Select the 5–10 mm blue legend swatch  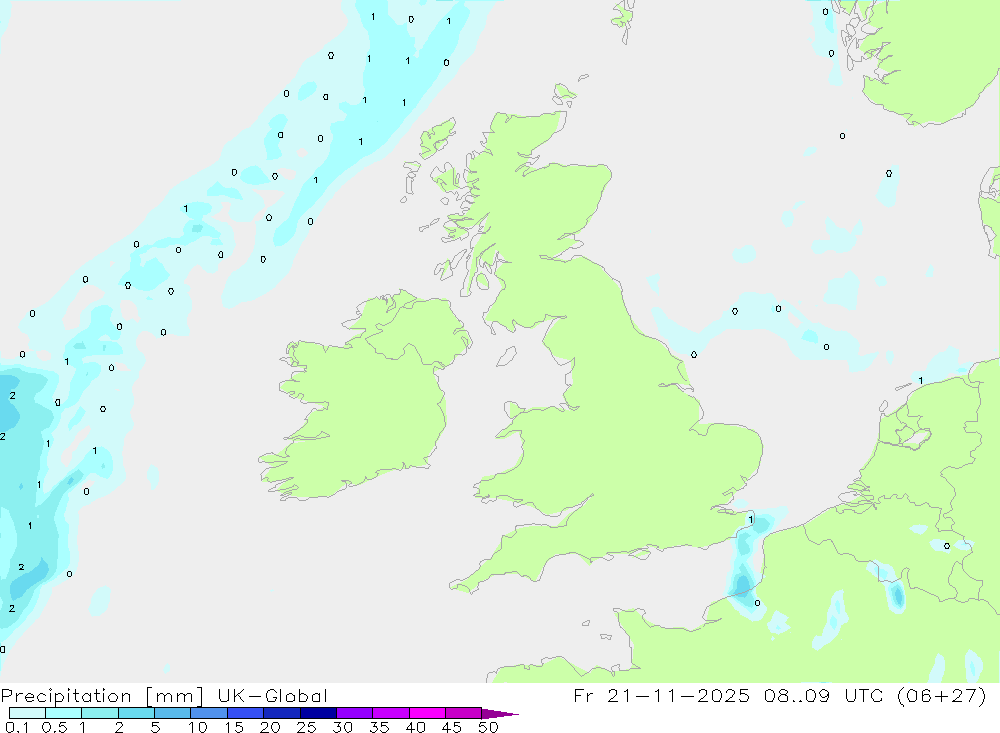click(x=173, y=713)
